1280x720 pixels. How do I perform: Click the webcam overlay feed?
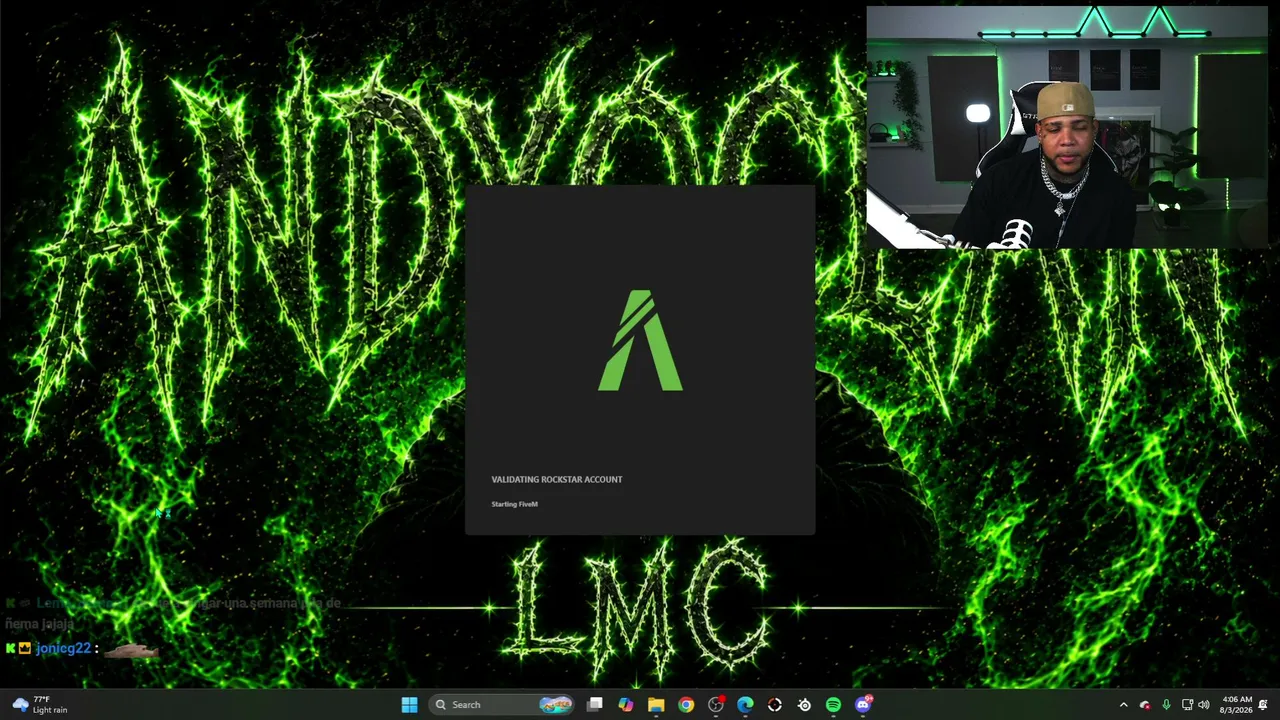[x=1067, y=127]
